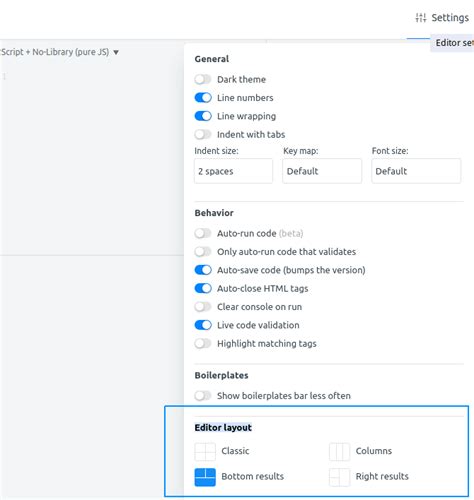This screenshot has width=474, height=500.
Task: Turn off Line numbers
Action: [203, 98]
